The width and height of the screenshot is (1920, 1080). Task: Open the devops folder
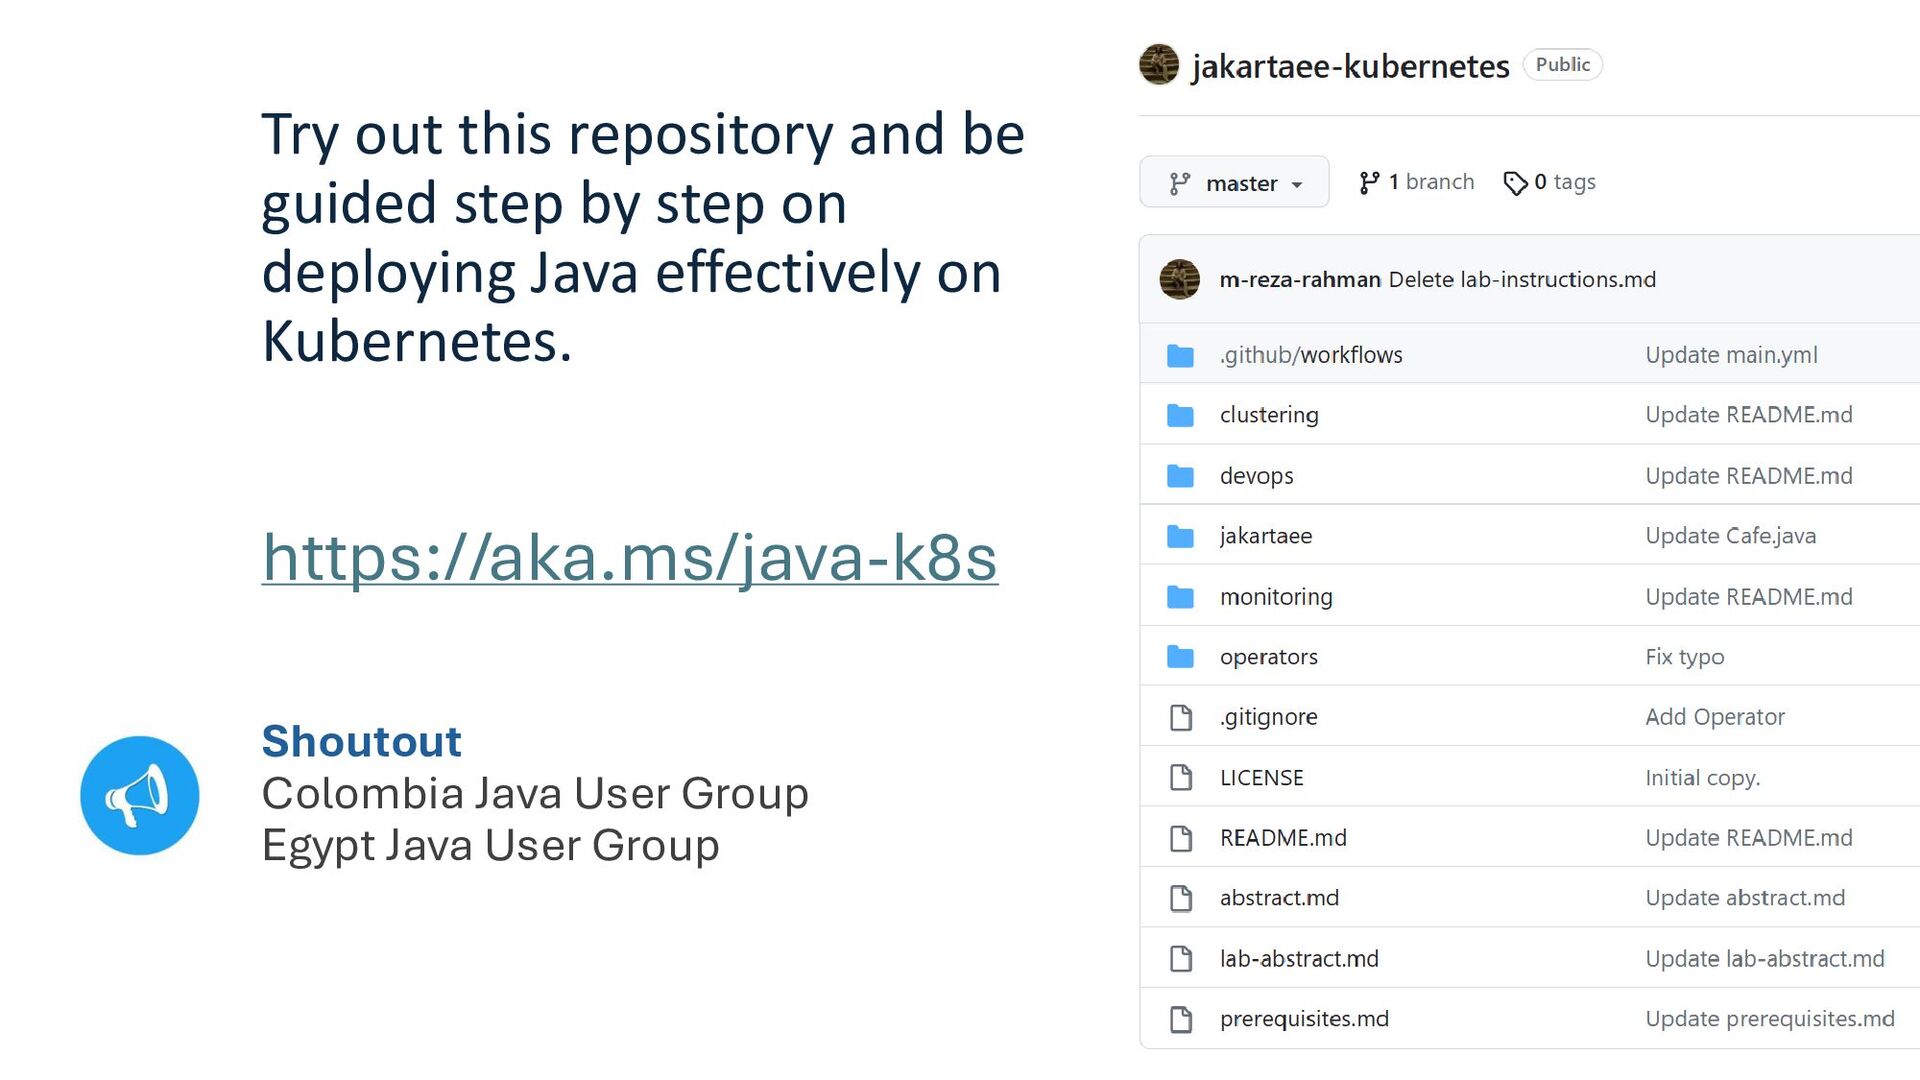(1256, 476)
